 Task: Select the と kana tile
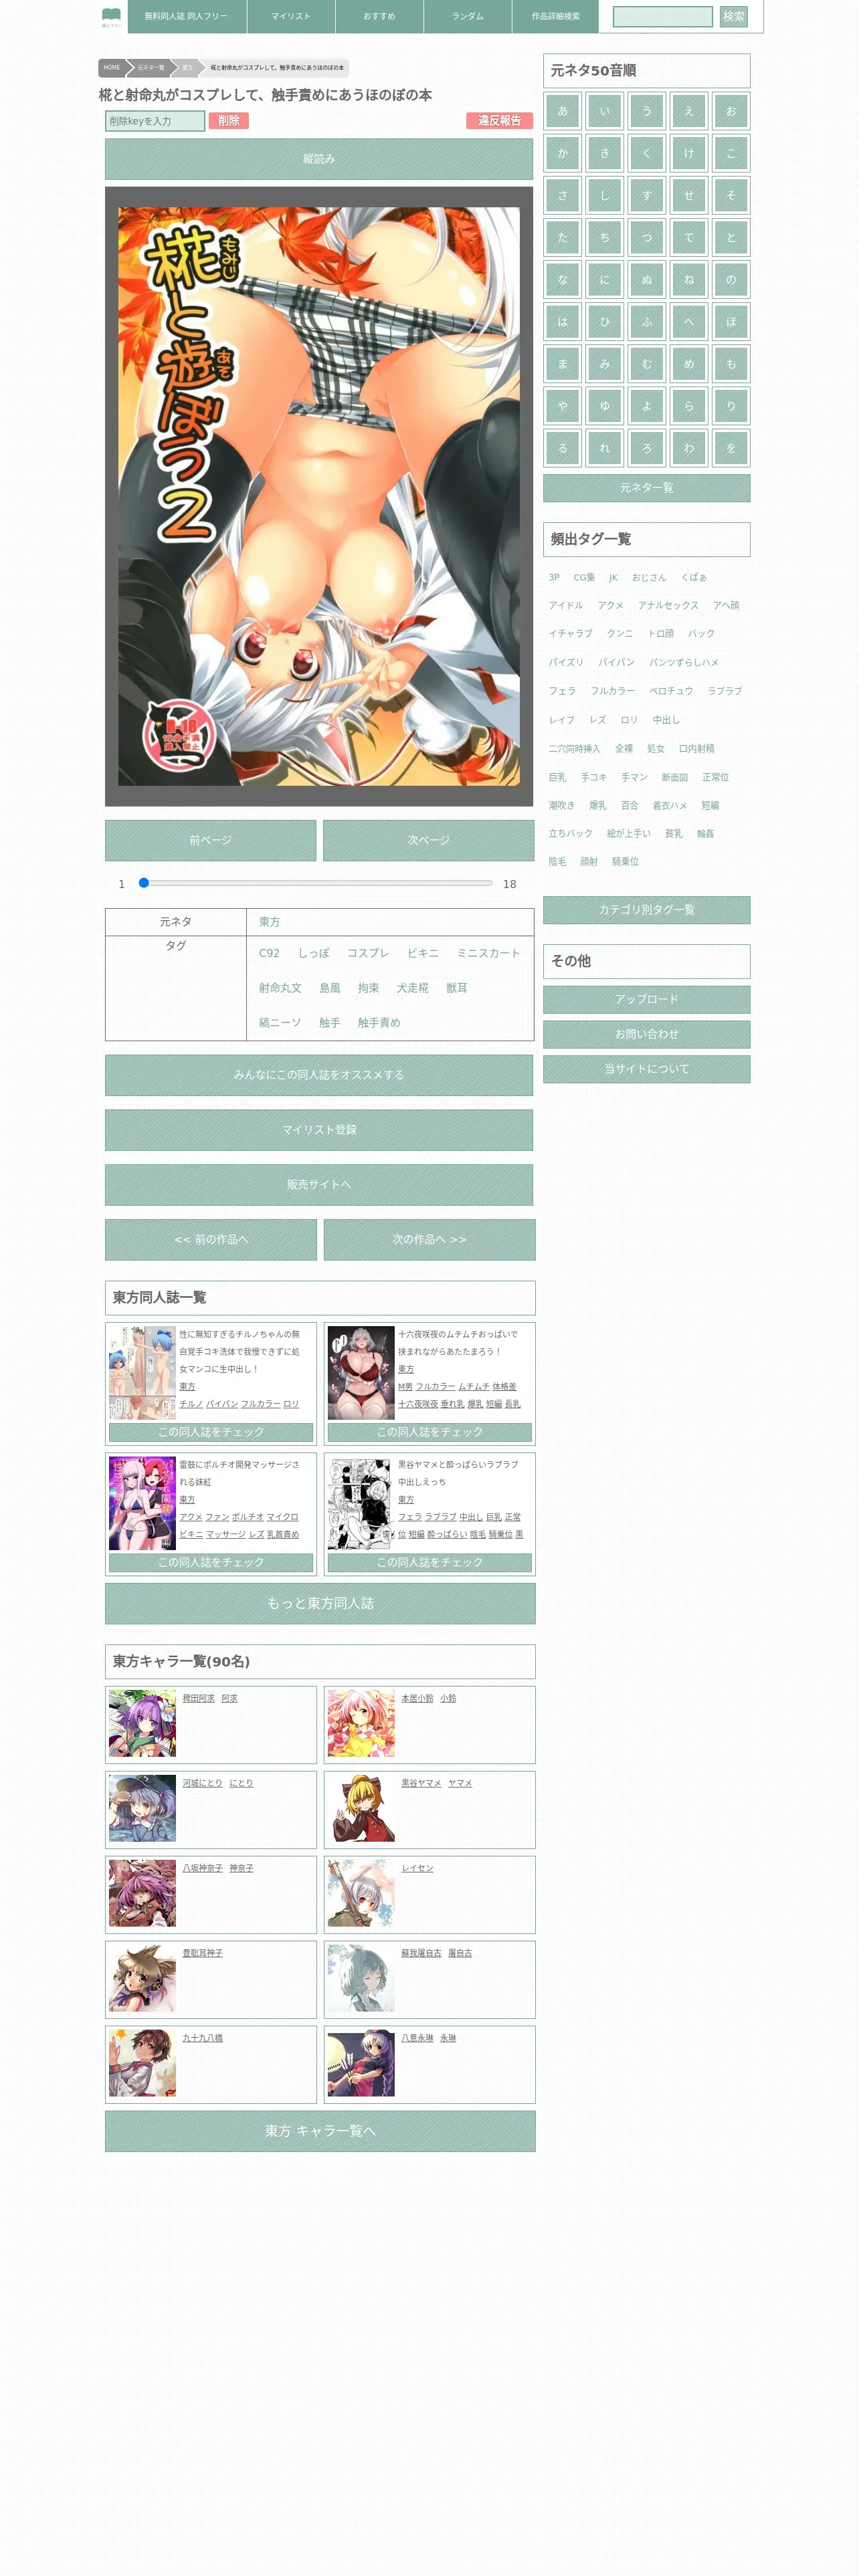pos(731,237)
